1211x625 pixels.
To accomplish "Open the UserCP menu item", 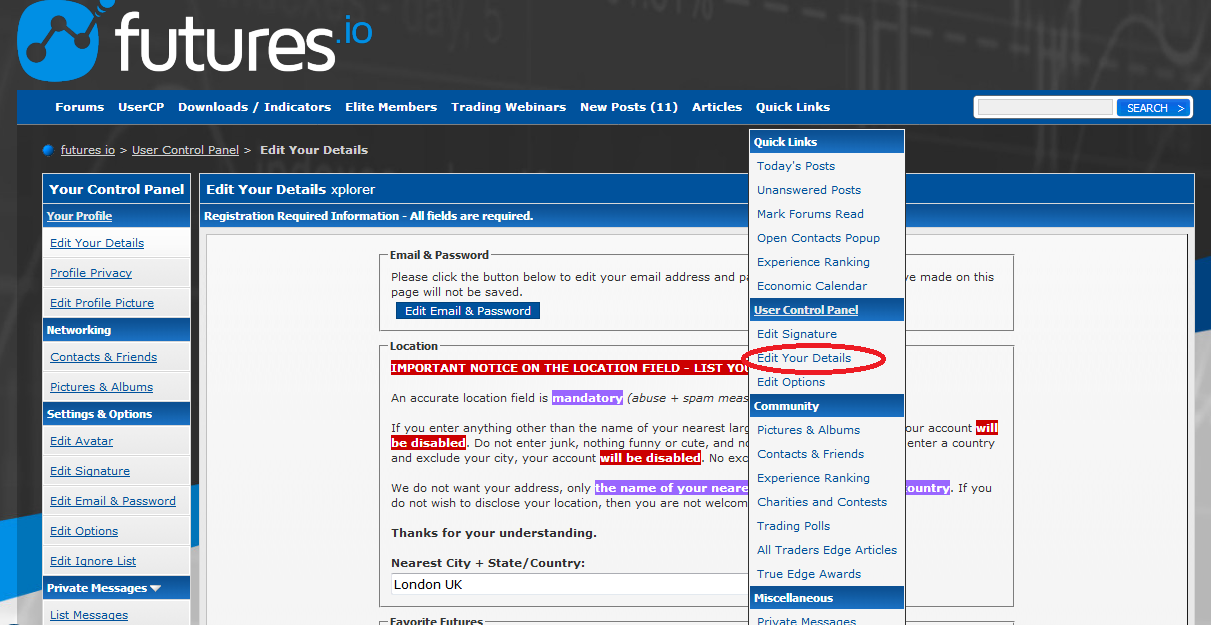I will (x=141, y=107).
